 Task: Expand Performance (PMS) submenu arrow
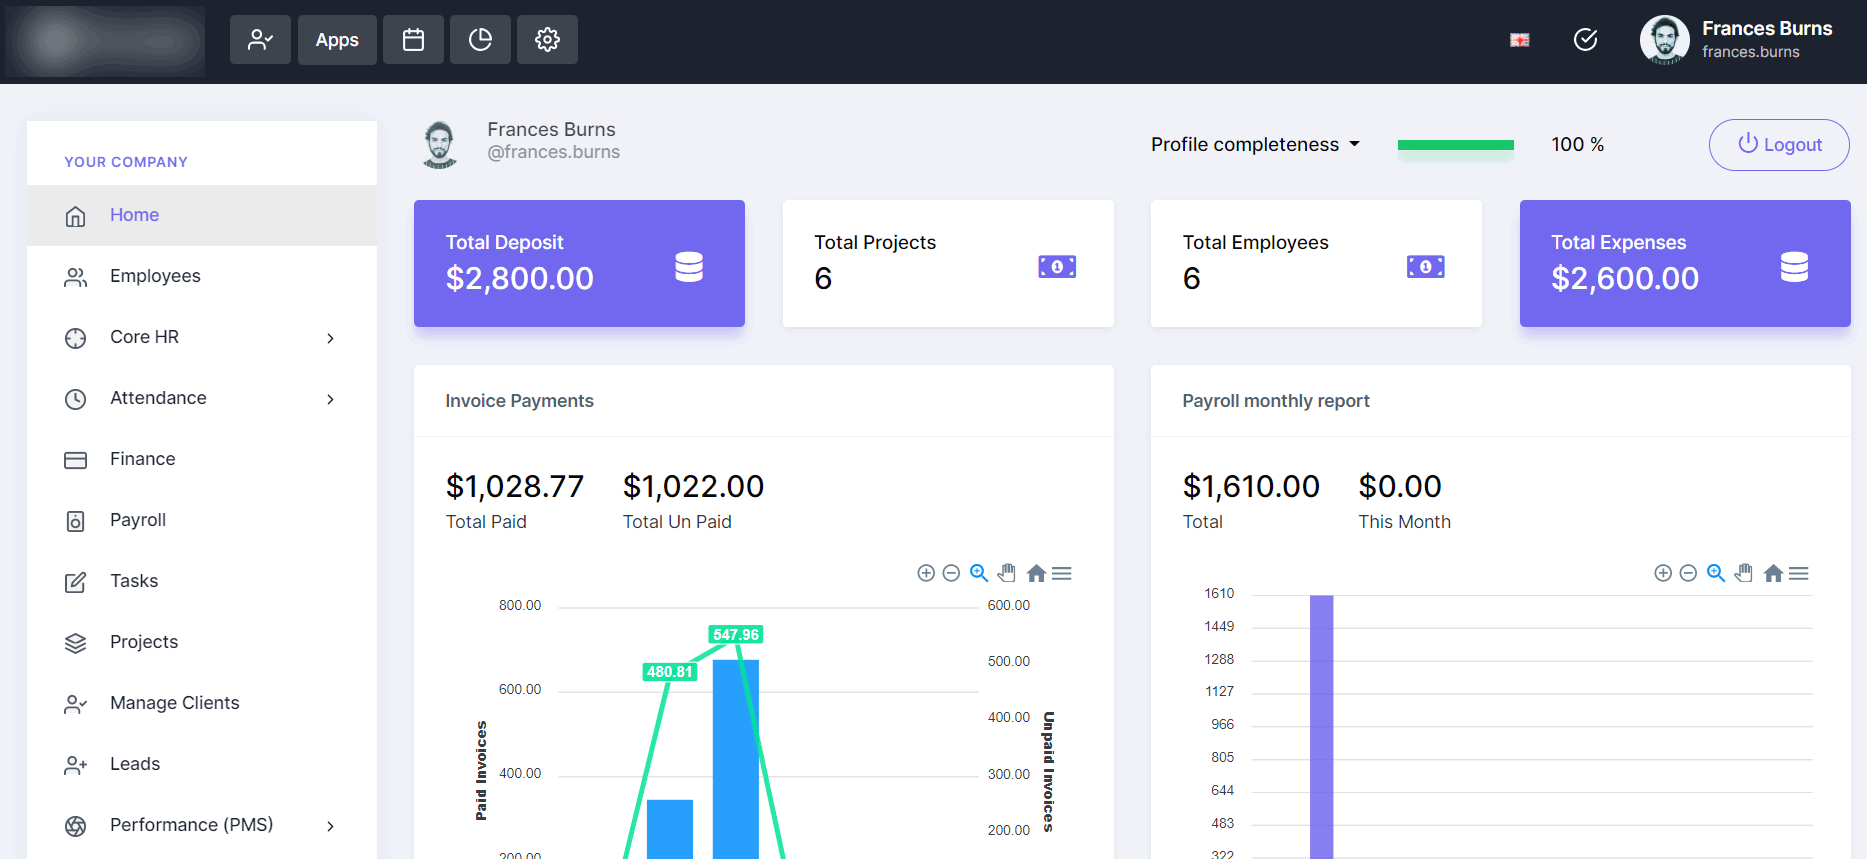[x=330, y=826]
